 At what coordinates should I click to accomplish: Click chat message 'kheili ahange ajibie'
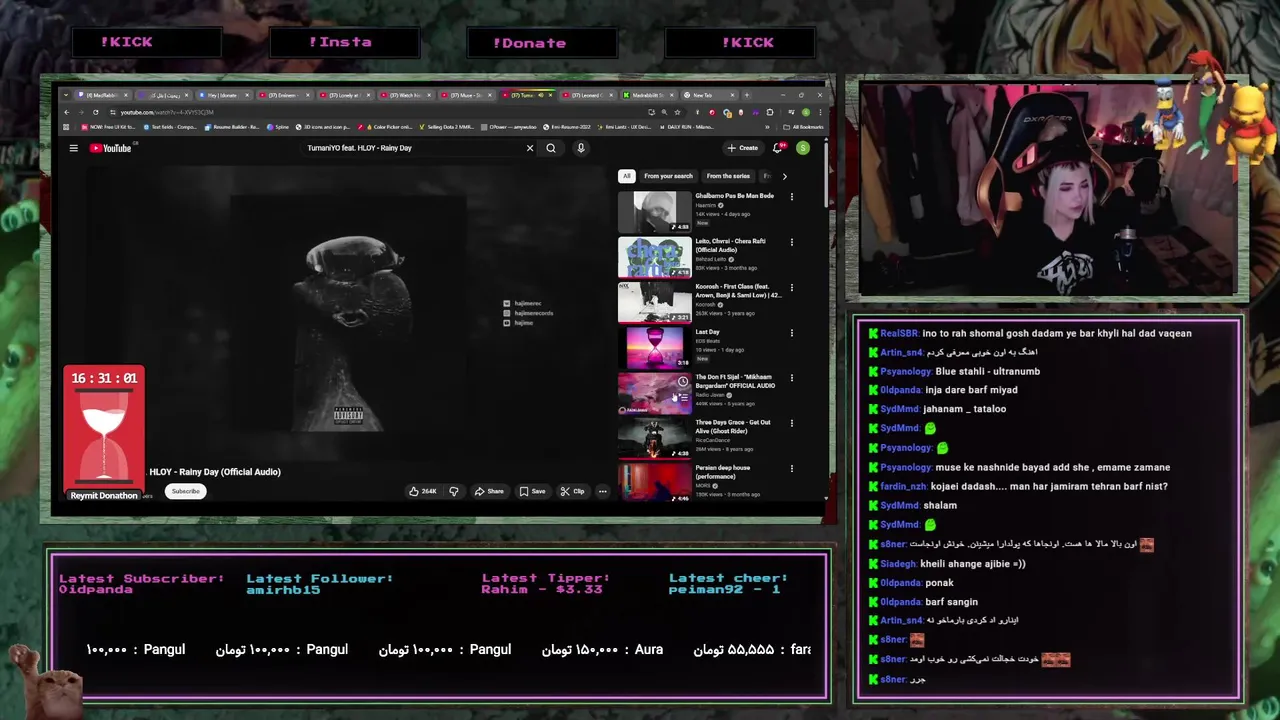[x=973, y=563]
